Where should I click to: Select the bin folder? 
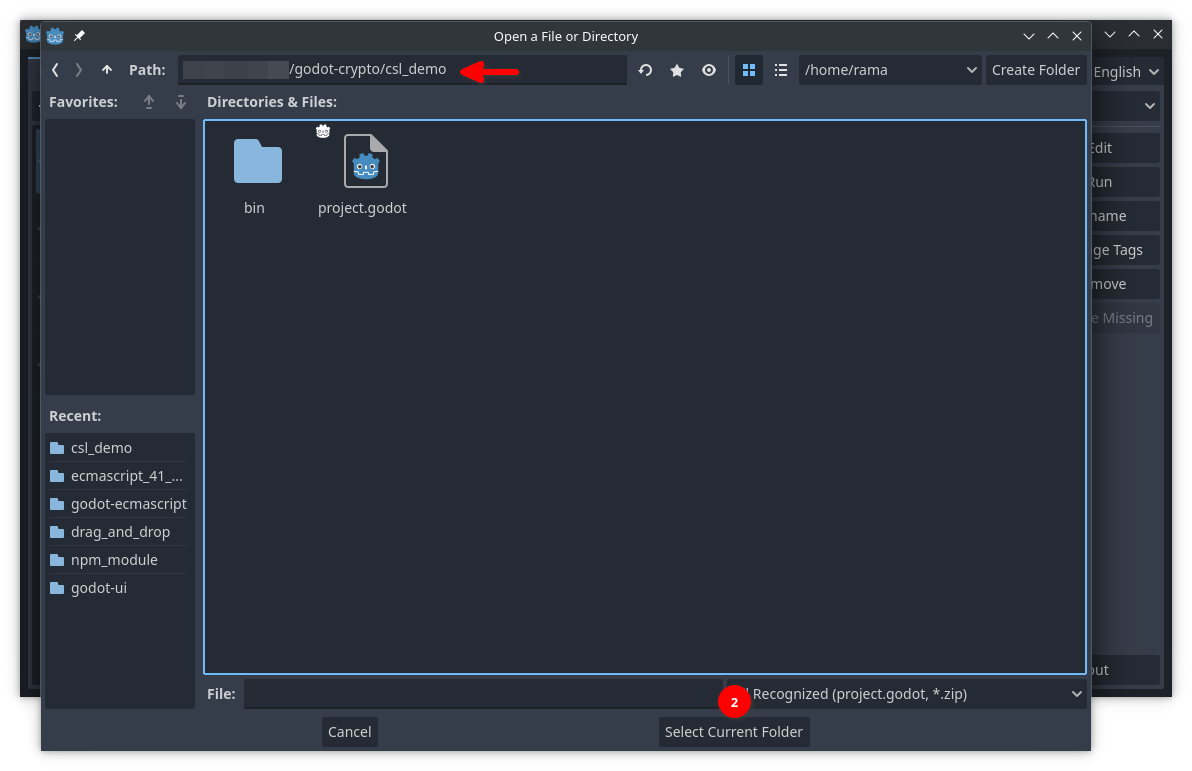(x=256, y=176)
